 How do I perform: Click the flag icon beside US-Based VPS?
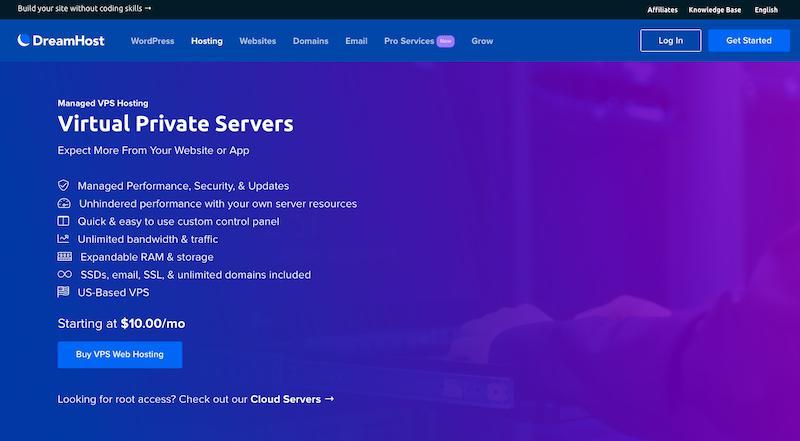tap(63, 292)
